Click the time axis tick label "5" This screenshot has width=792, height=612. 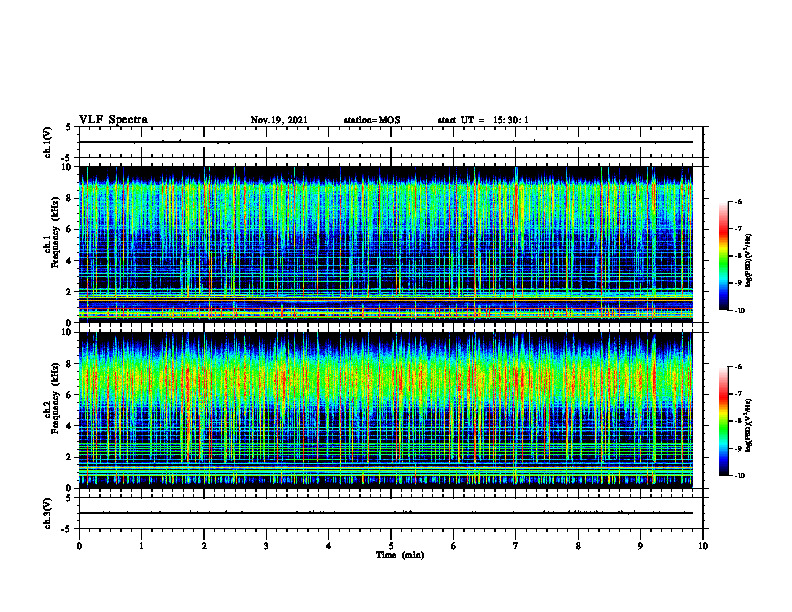point(391,546)
